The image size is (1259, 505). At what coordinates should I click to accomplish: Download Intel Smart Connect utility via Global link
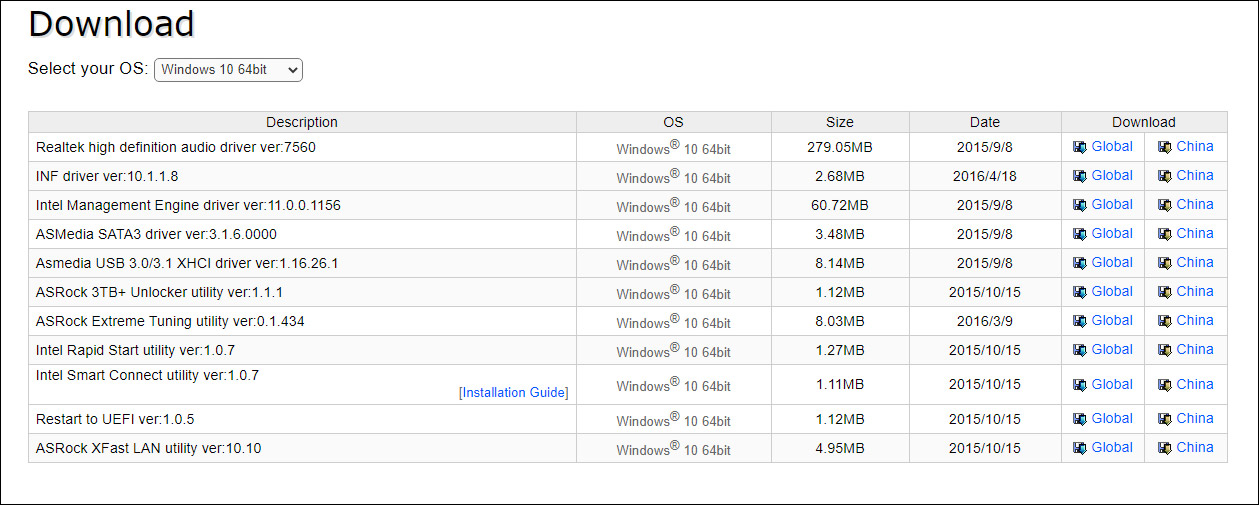[x=1112, y=384]
